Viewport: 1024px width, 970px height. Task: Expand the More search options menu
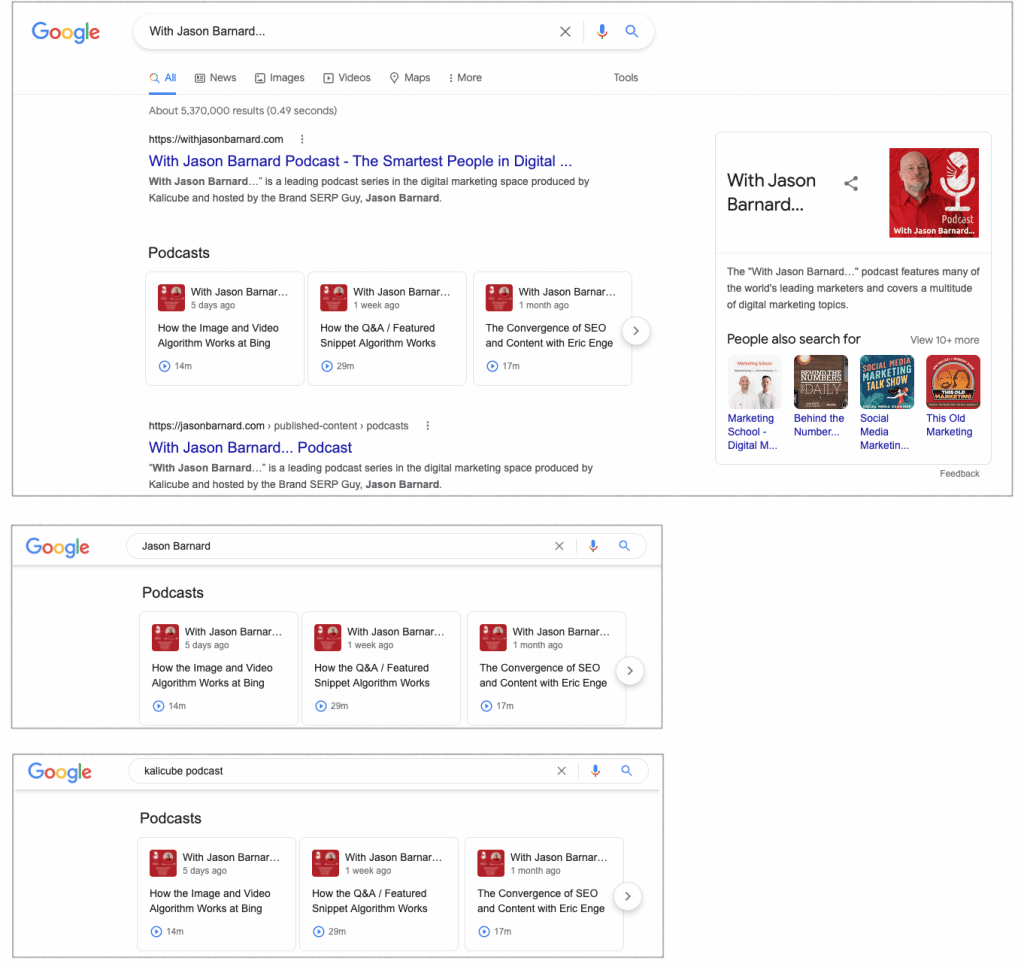pos(465,78)
